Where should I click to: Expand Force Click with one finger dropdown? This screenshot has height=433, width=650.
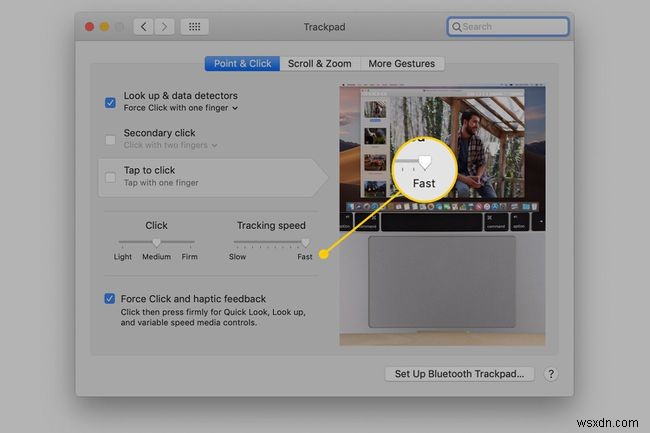tap(235, 108)
